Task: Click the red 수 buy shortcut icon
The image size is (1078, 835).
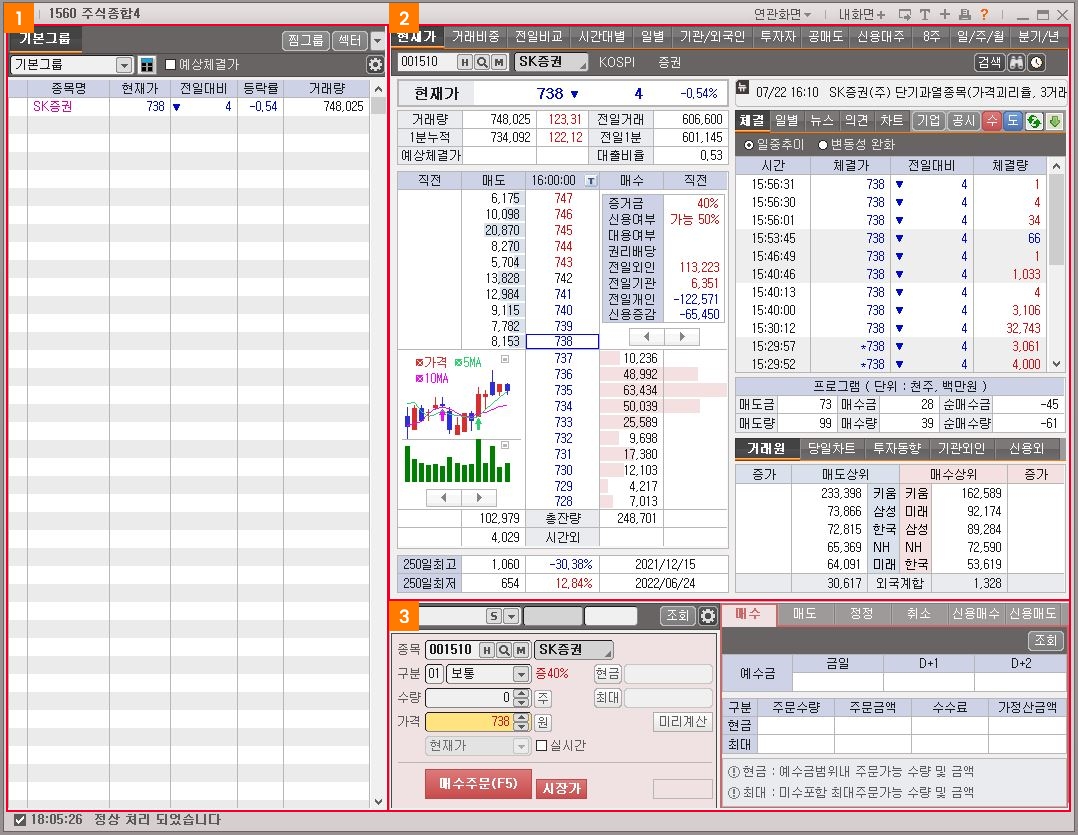Action: point(991,121)
